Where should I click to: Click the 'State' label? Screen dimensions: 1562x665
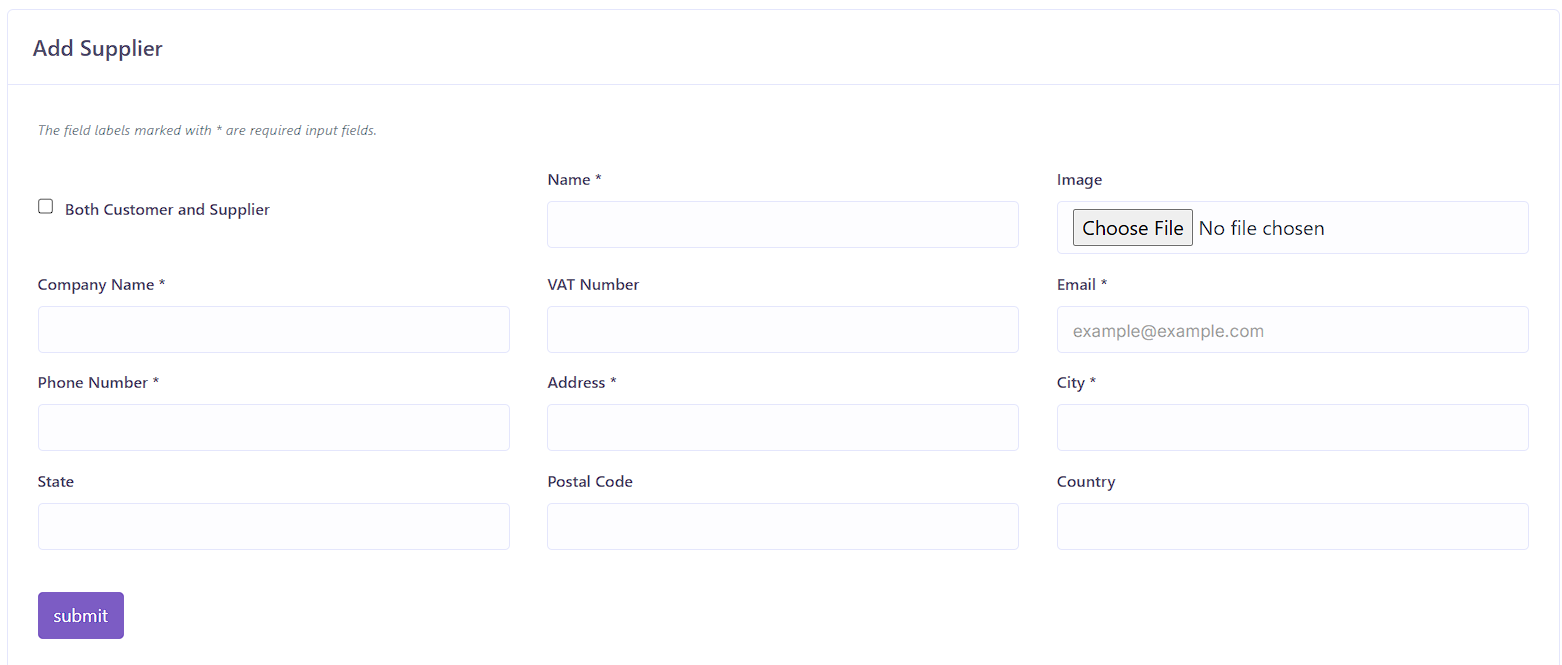coord(56,482)
